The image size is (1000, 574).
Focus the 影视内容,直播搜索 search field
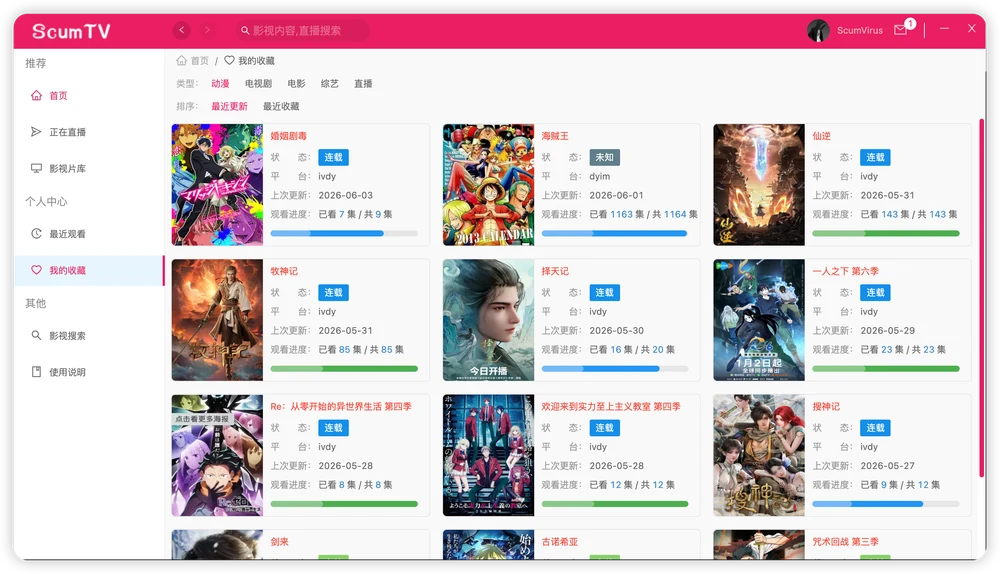tap(302, 30)
